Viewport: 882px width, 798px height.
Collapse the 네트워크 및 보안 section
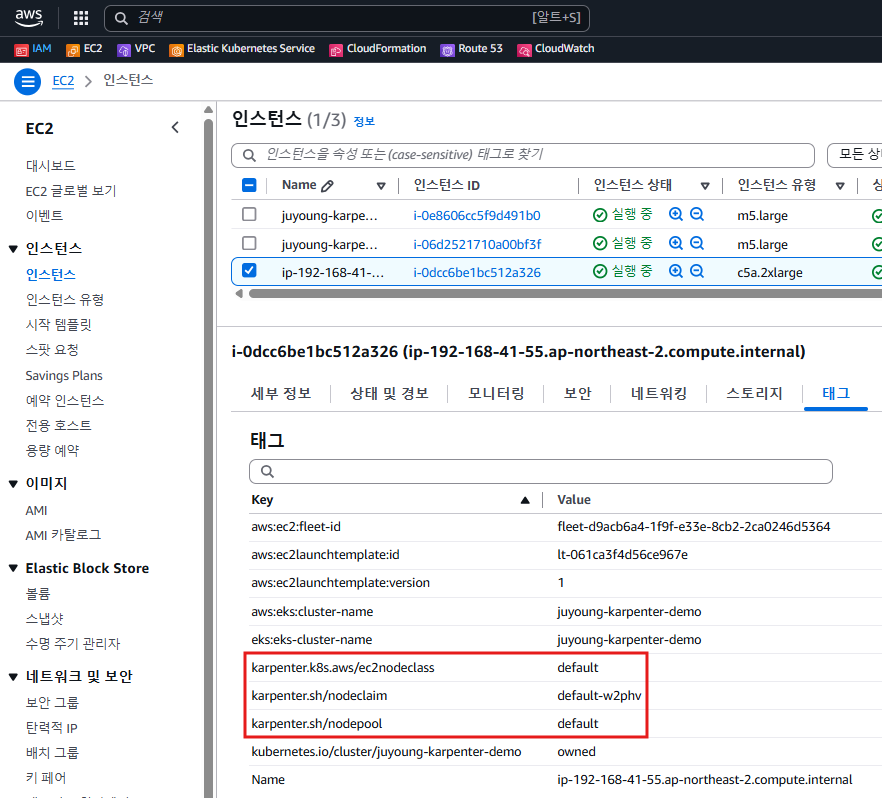(x=14, y=677)
